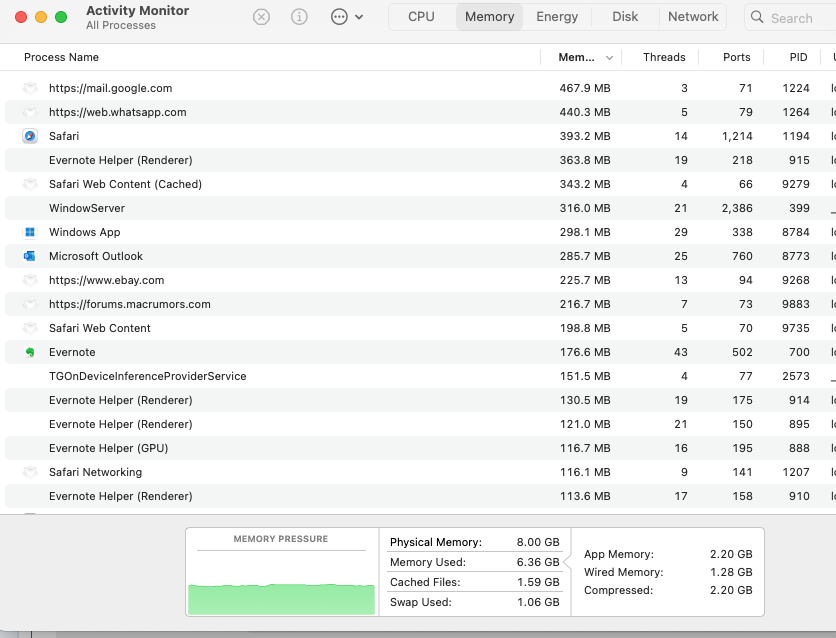Click the 43 threads value for Evernote
The image size is (836, 638).
pos(681,352)
